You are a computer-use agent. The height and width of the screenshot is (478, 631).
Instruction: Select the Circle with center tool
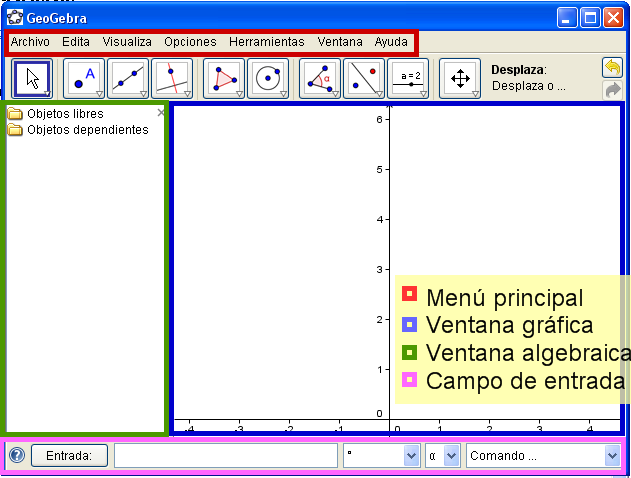coord(268,78)
